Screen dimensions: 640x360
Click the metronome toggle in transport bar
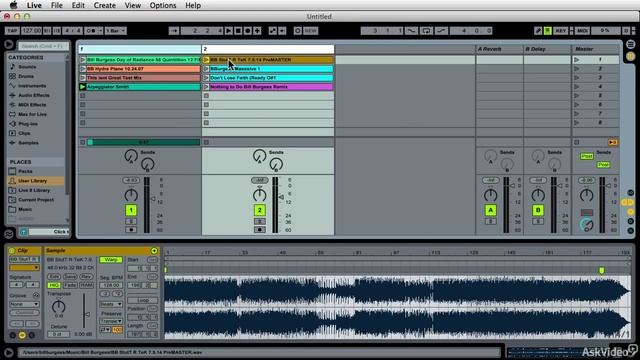coord(91,31)
